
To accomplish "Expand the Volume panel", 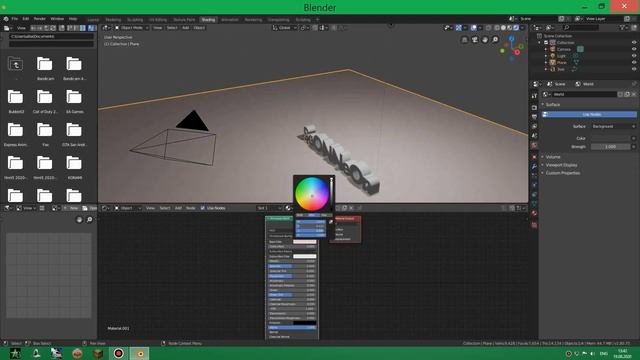I will coord(553,157).
